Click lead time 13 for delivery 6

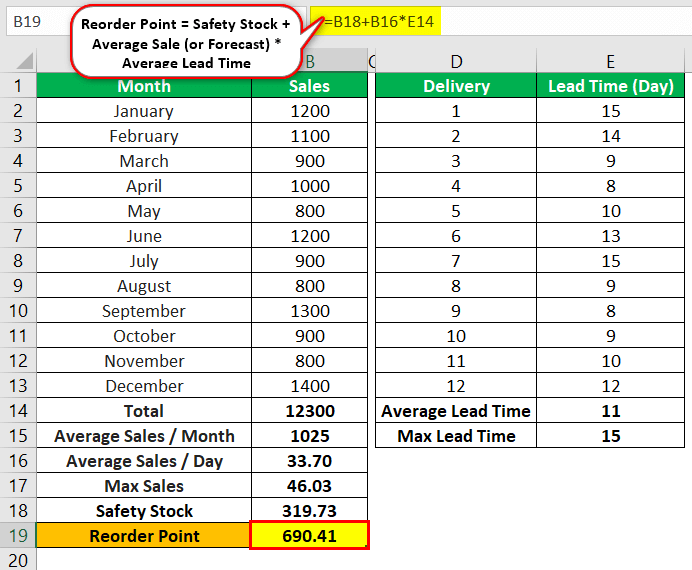pos(610,236)
